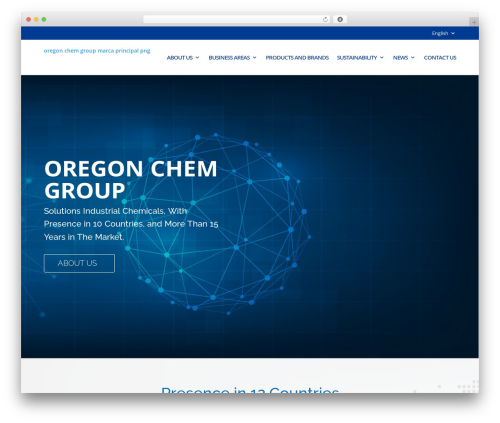Open the About Us menu
500x423 pixels.
[x=180, y=58]
